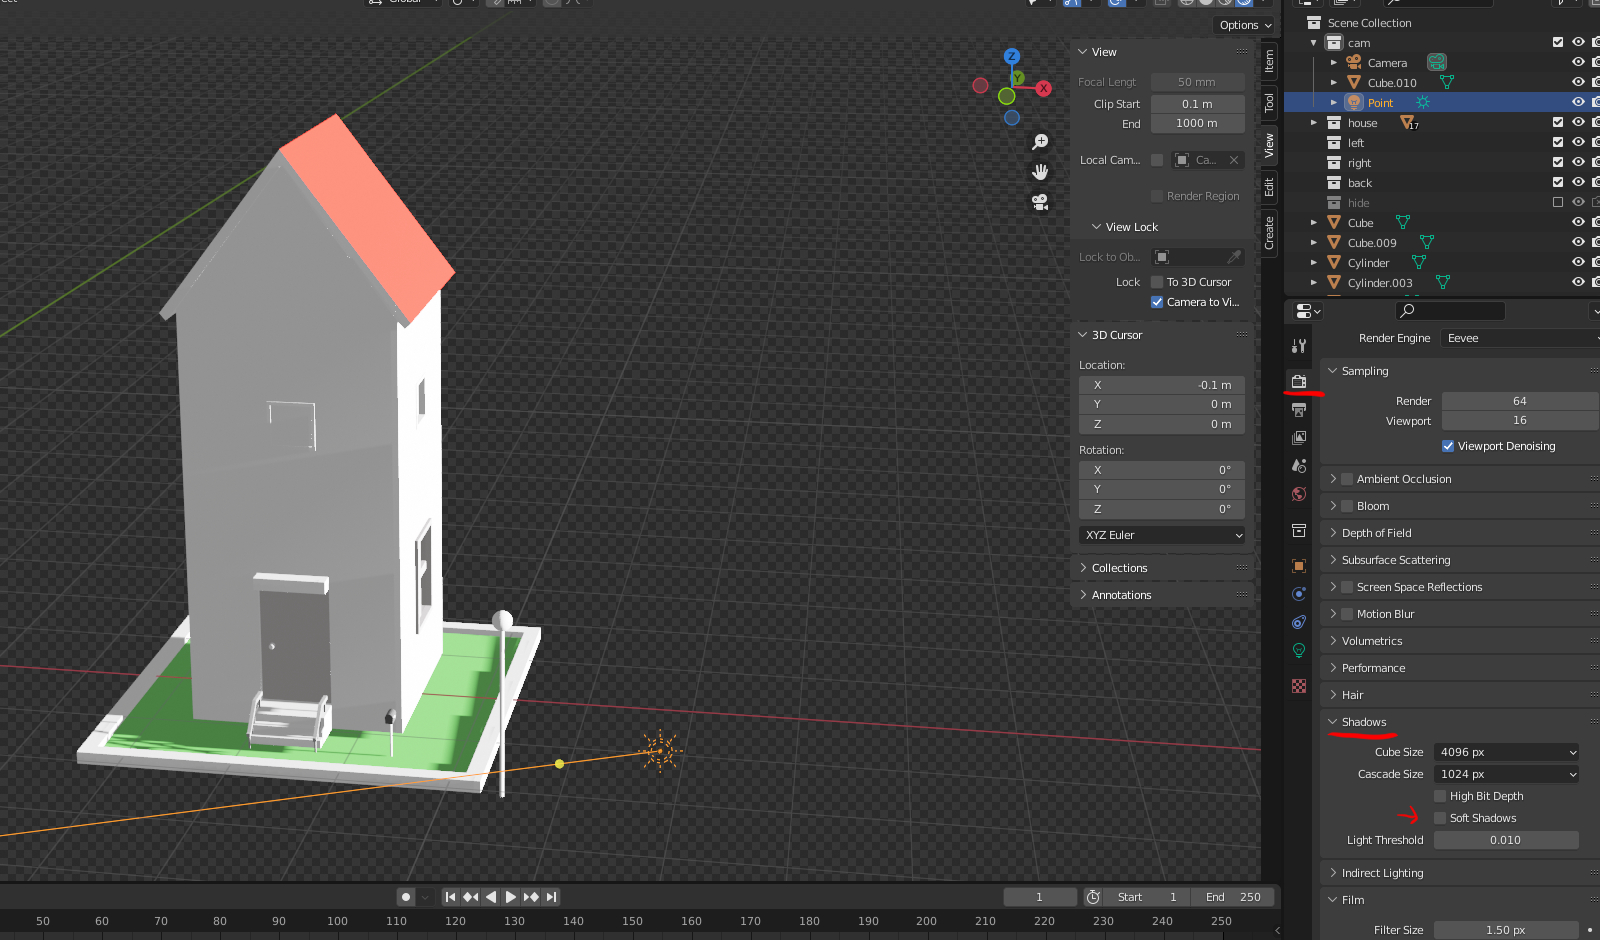Open the Cascade Size dropdown

pyautogui.click(x=1507, y=774)
